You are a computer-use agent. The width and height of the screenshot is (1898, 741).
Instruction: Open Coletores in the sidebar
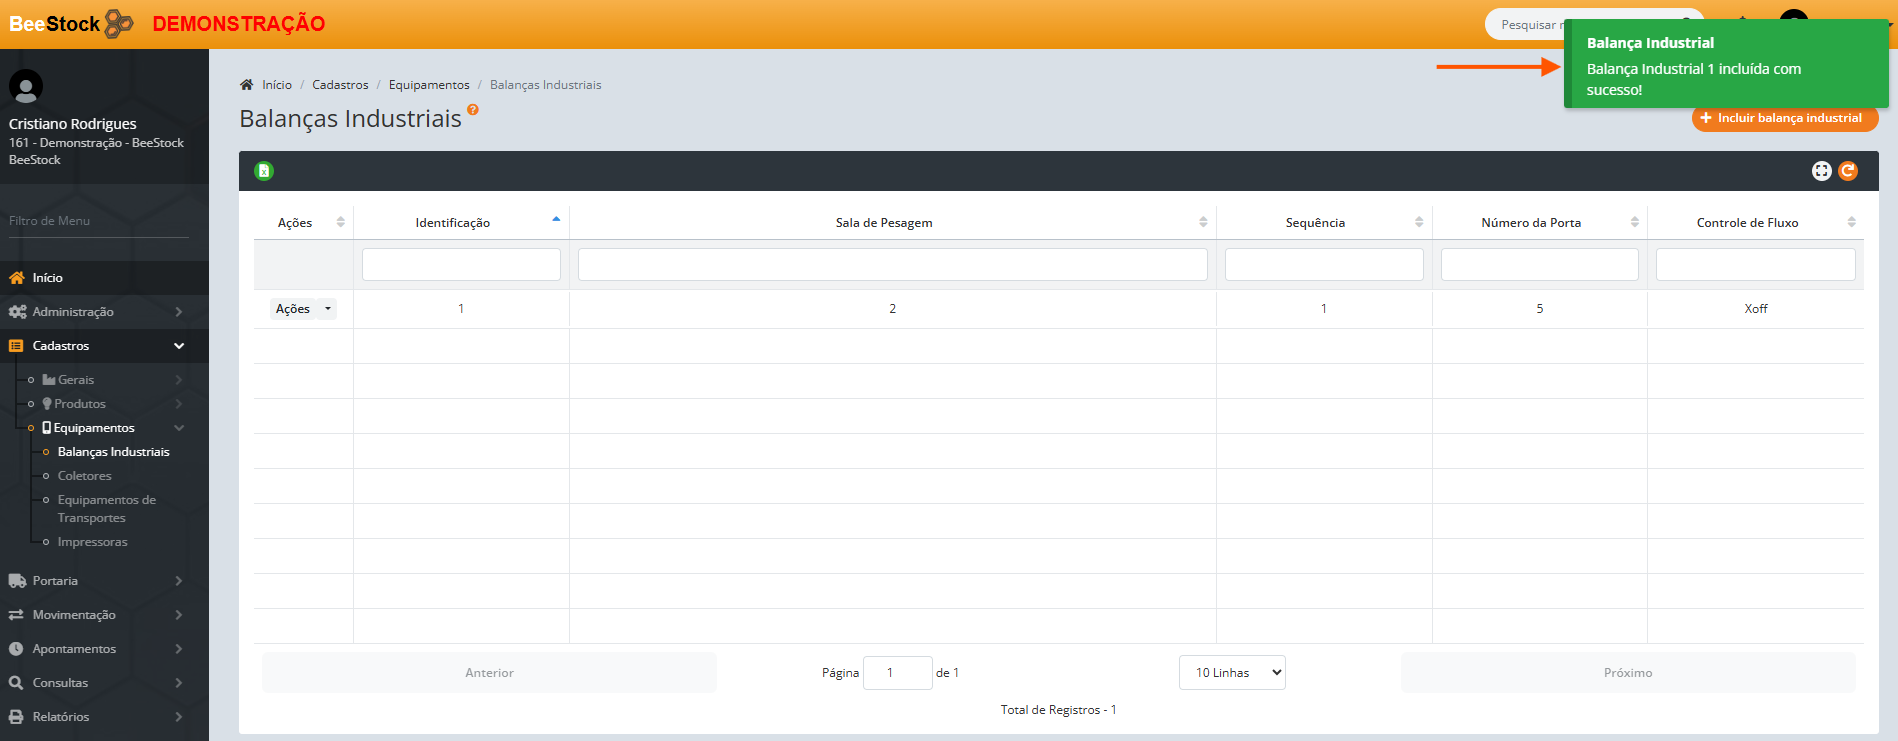point(85,476)
